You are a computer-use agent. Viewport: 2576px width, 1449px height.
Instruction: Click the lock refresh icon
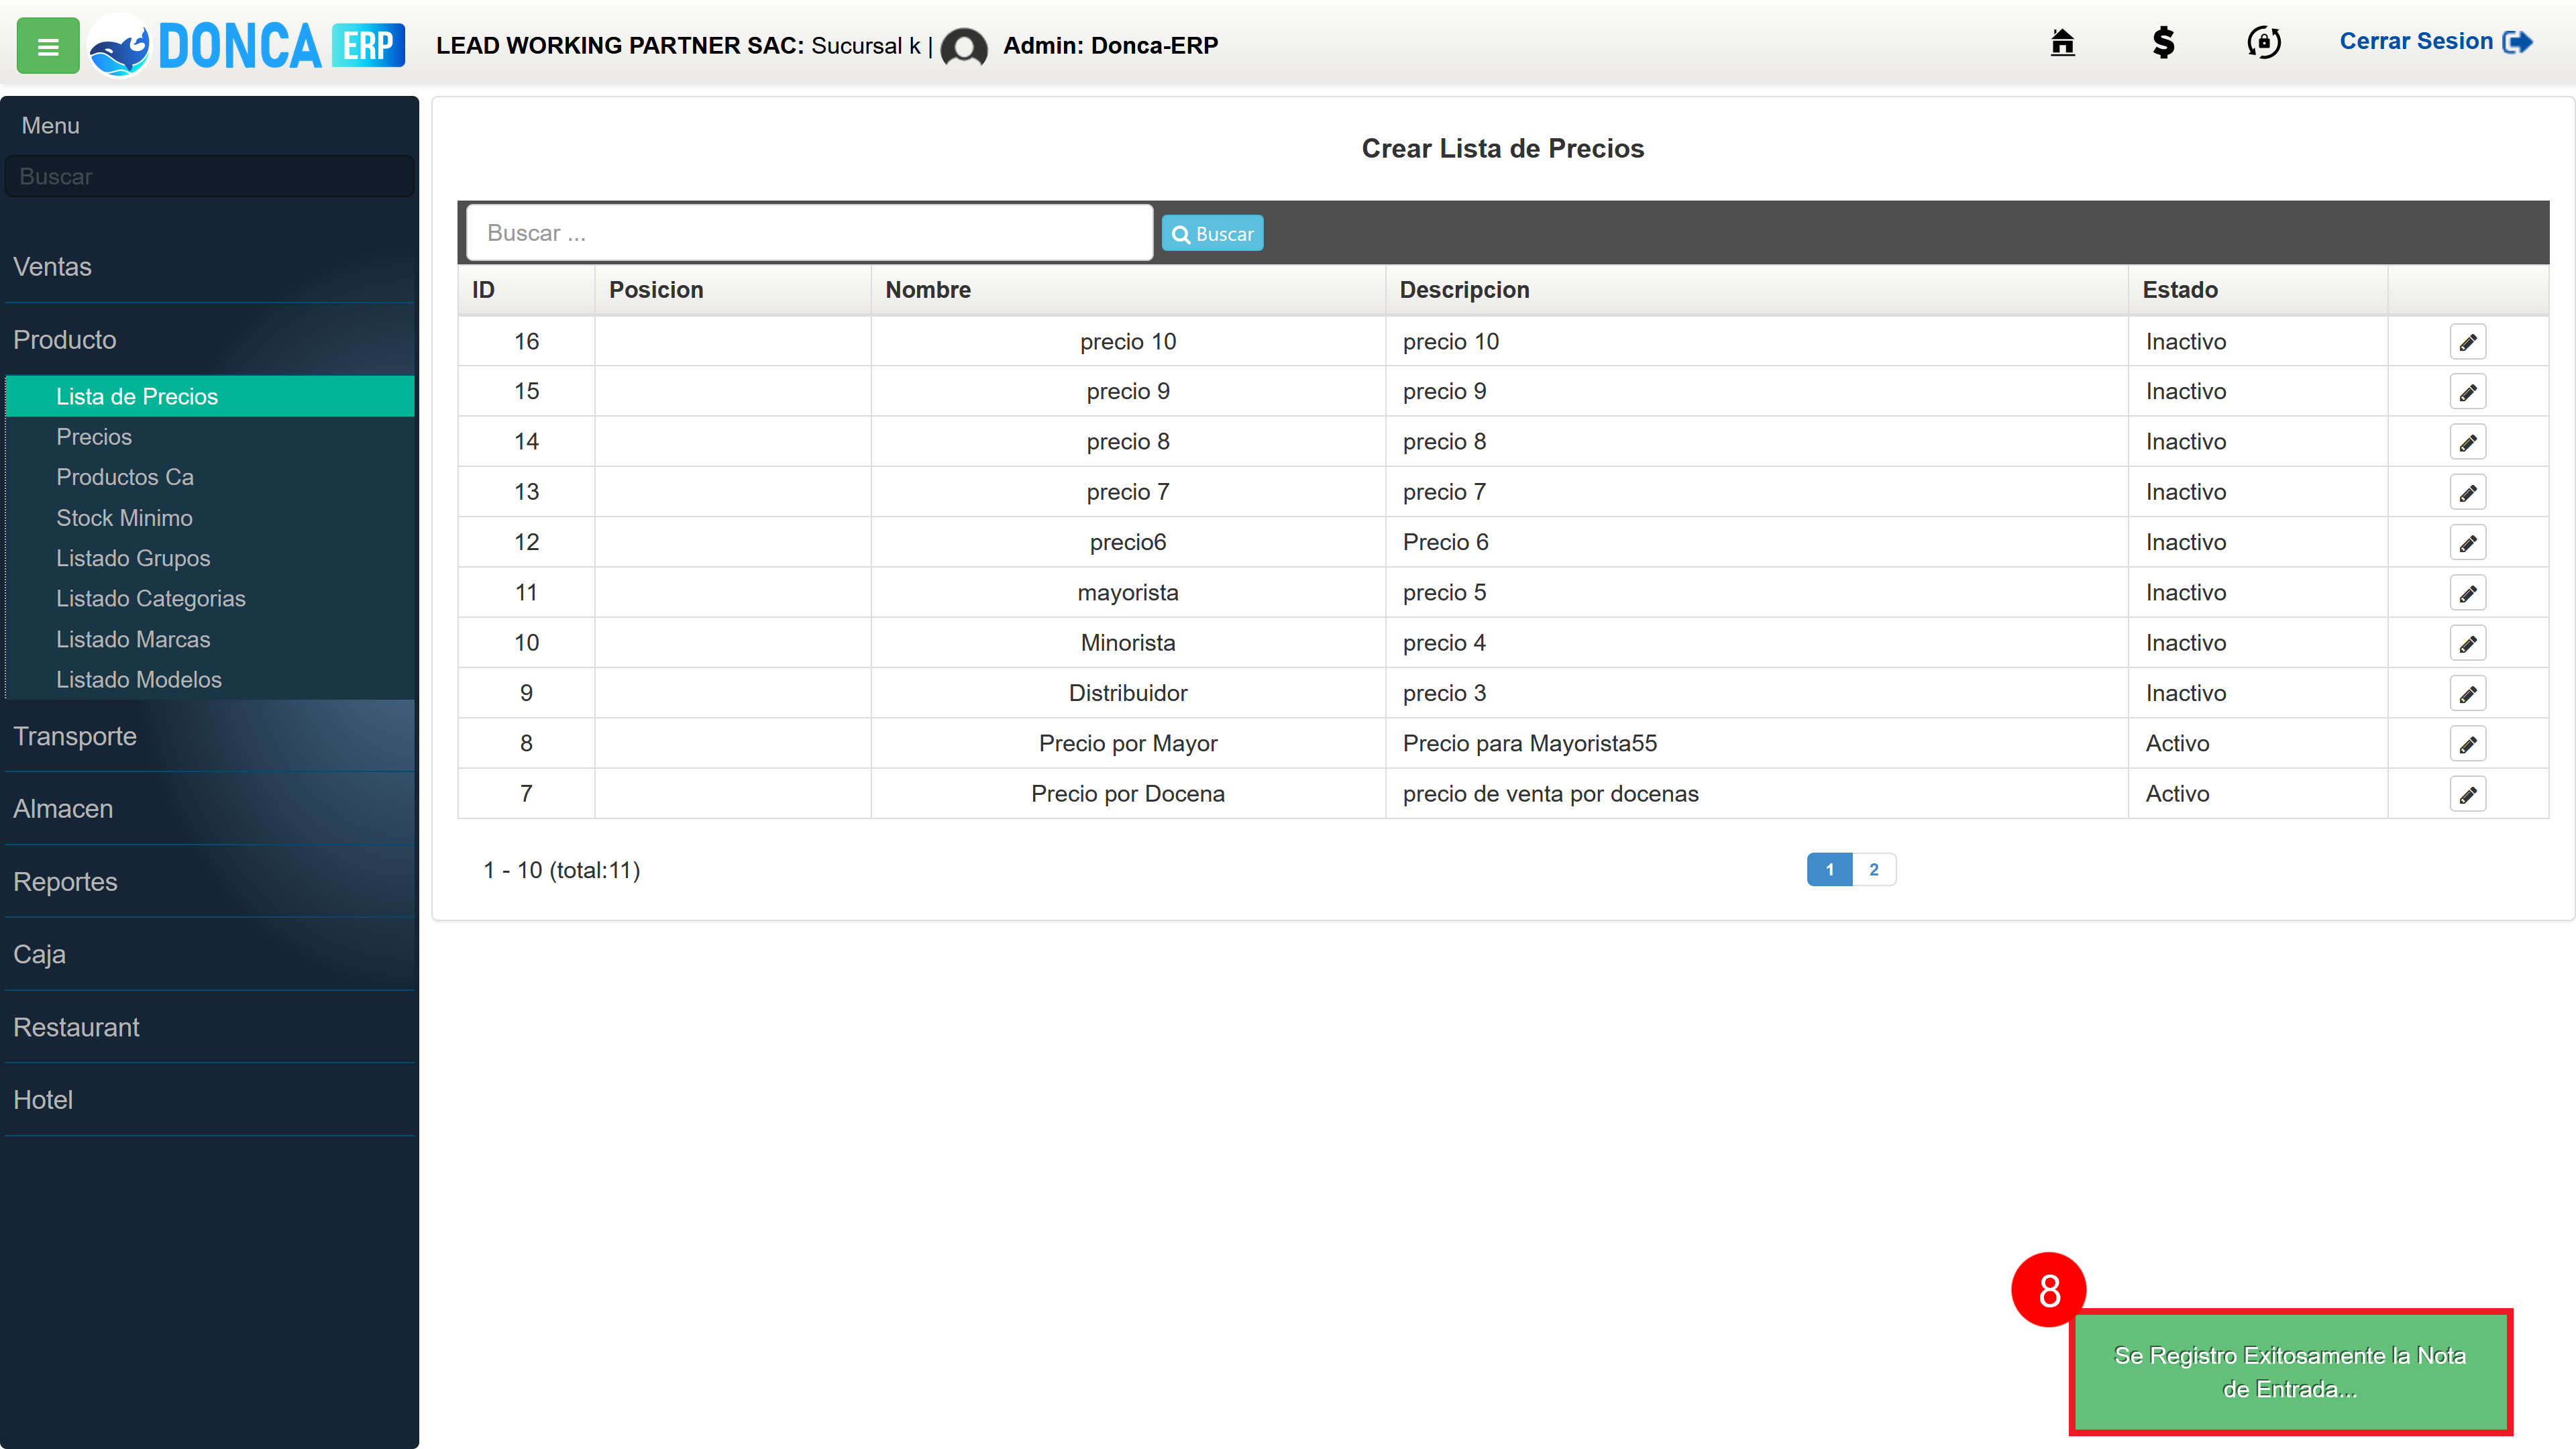pyautogui.click(x=2264, y=42)
